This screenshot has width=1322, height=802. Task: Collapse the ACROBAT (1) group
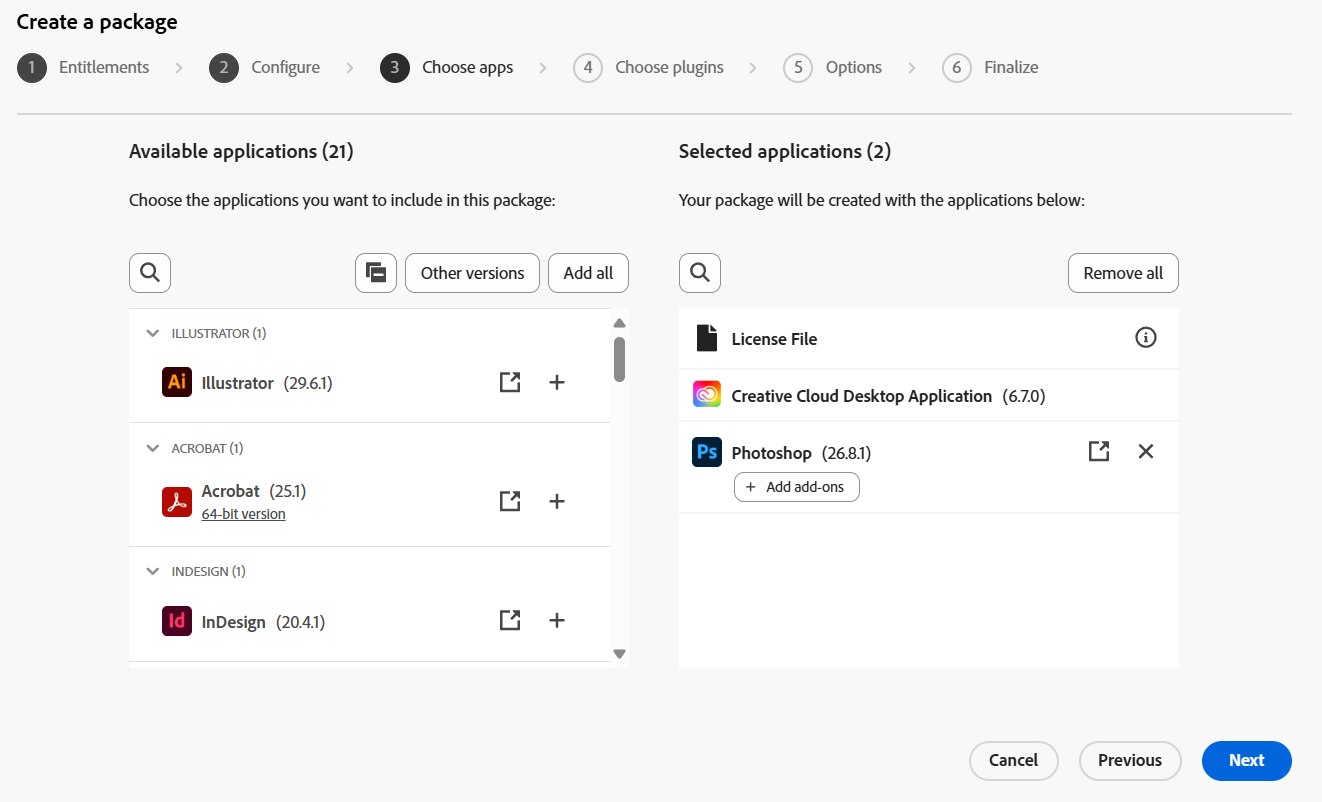[x=153, y=448]
